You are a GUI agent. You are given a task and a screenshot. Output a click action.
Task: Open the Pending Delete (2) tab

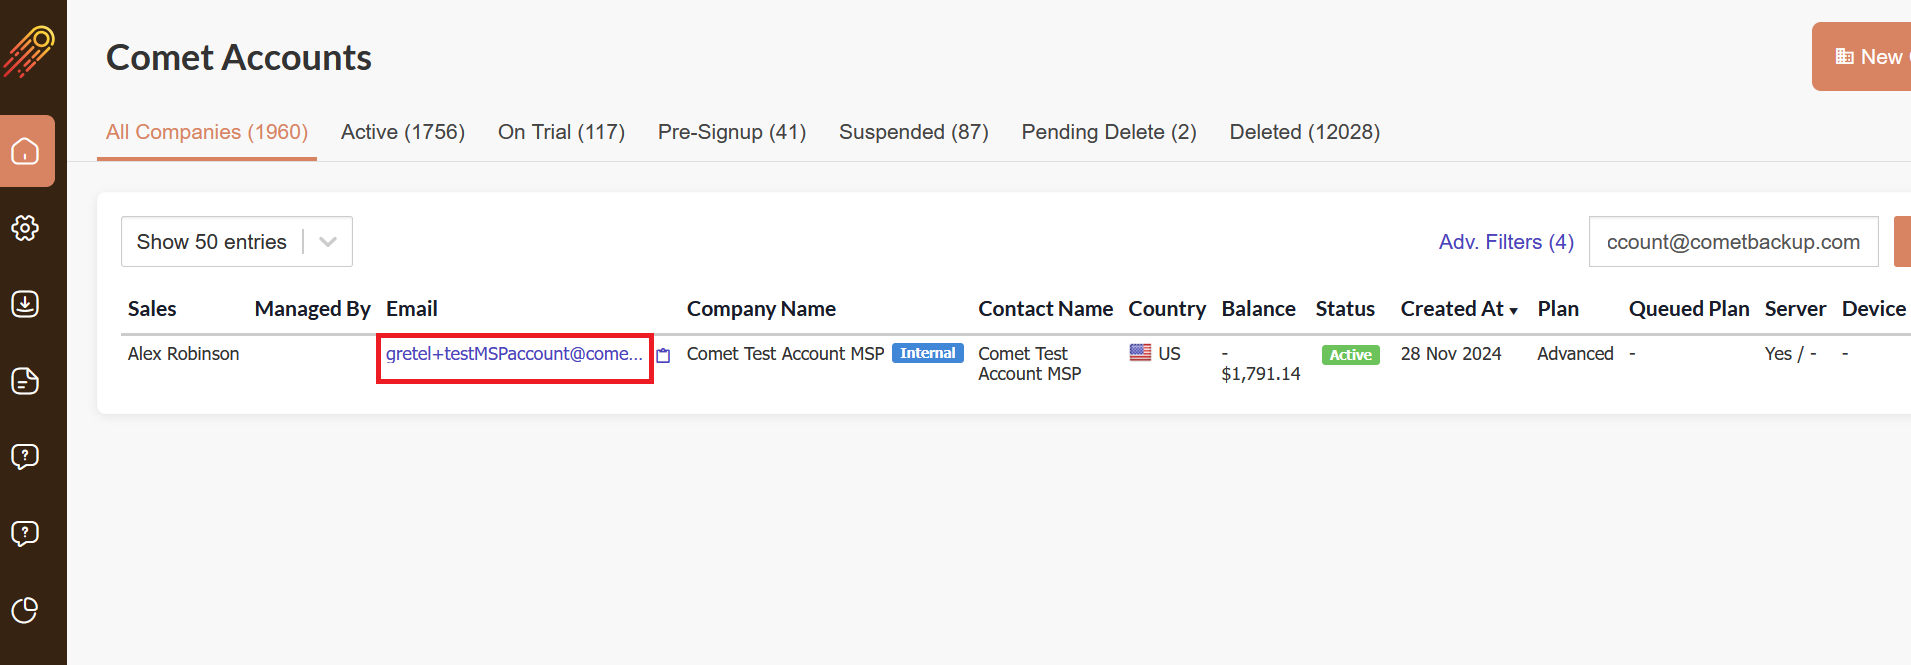coord(1109,132)
